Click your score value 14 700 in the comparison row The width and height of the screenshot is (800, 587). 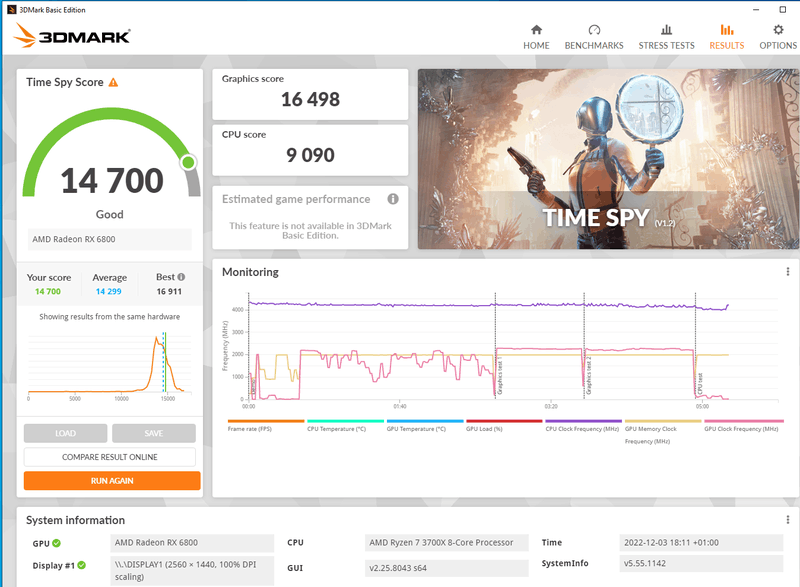pos(48,291)
